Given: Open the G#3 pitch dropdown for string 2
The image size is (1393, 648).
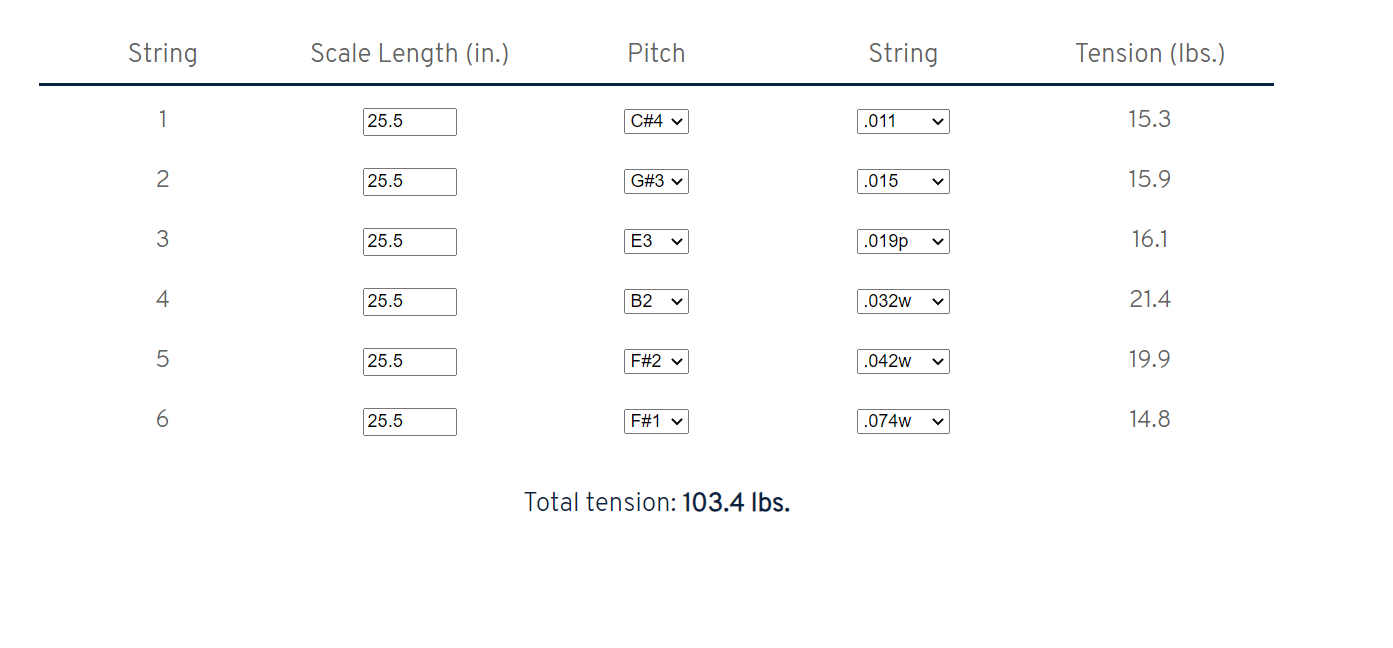Looking at the screenshot, I should click(x=656, y=181).
